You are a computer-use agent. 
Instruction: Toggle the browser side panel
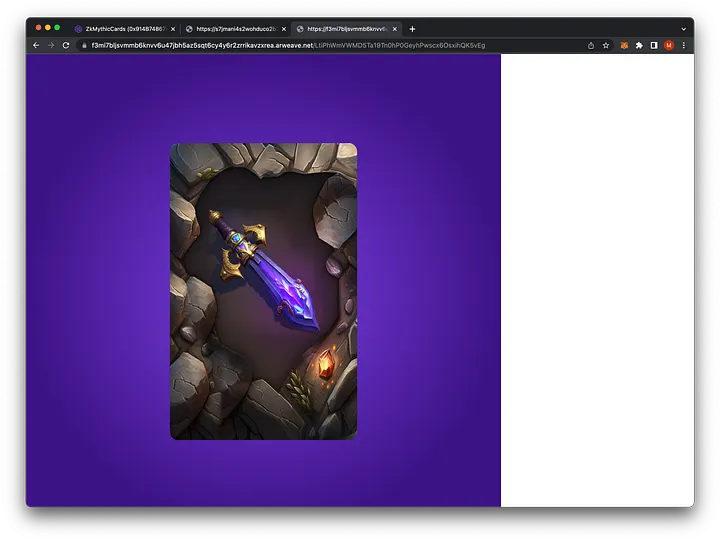coord(654,45)
